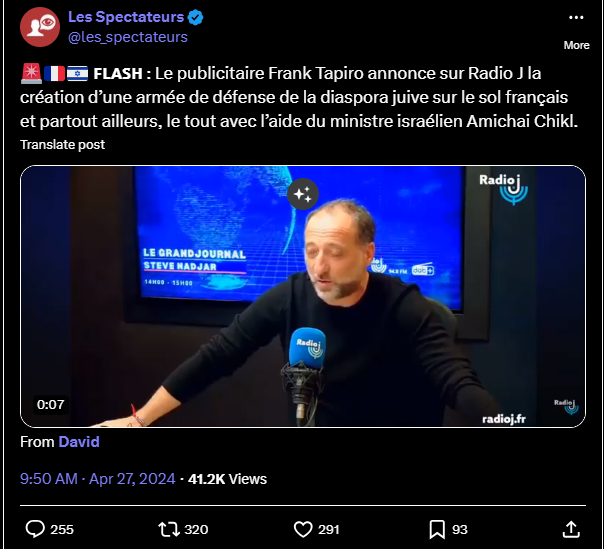Open replies via the comment bubble icon
The width and height of the screenshot is (604, 549).
click(35, 529)
